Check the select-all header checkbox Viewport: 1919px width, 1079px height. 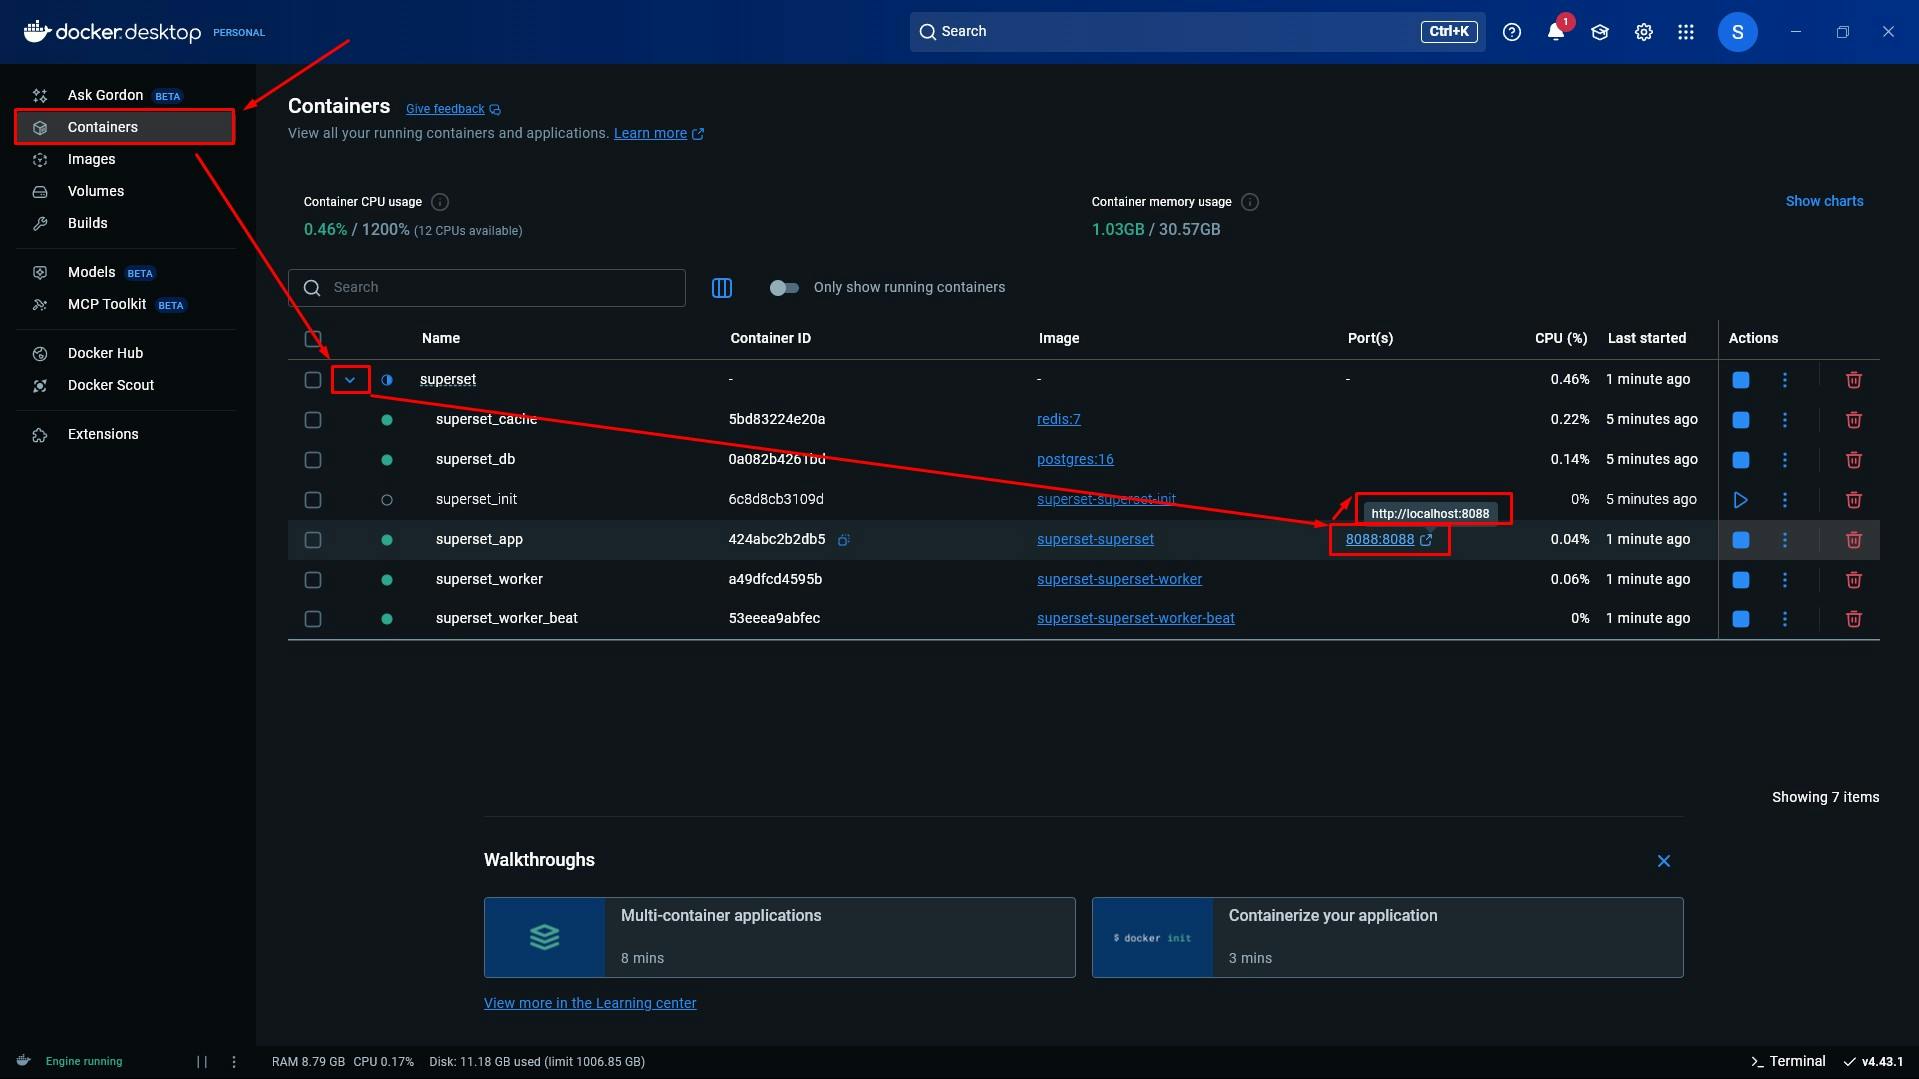coord(313,339)
